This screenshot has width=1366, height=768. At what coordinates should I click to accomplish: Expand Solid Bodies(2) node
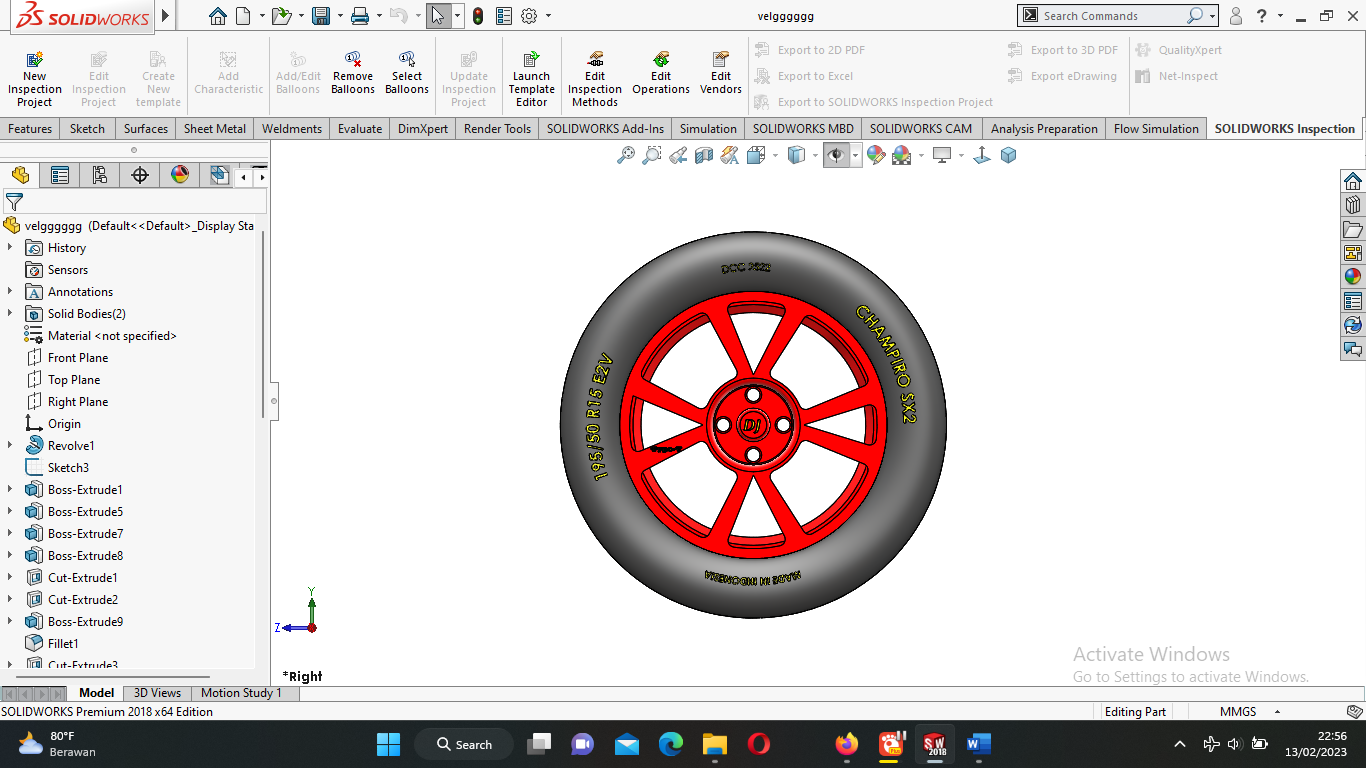coord(10,313)
